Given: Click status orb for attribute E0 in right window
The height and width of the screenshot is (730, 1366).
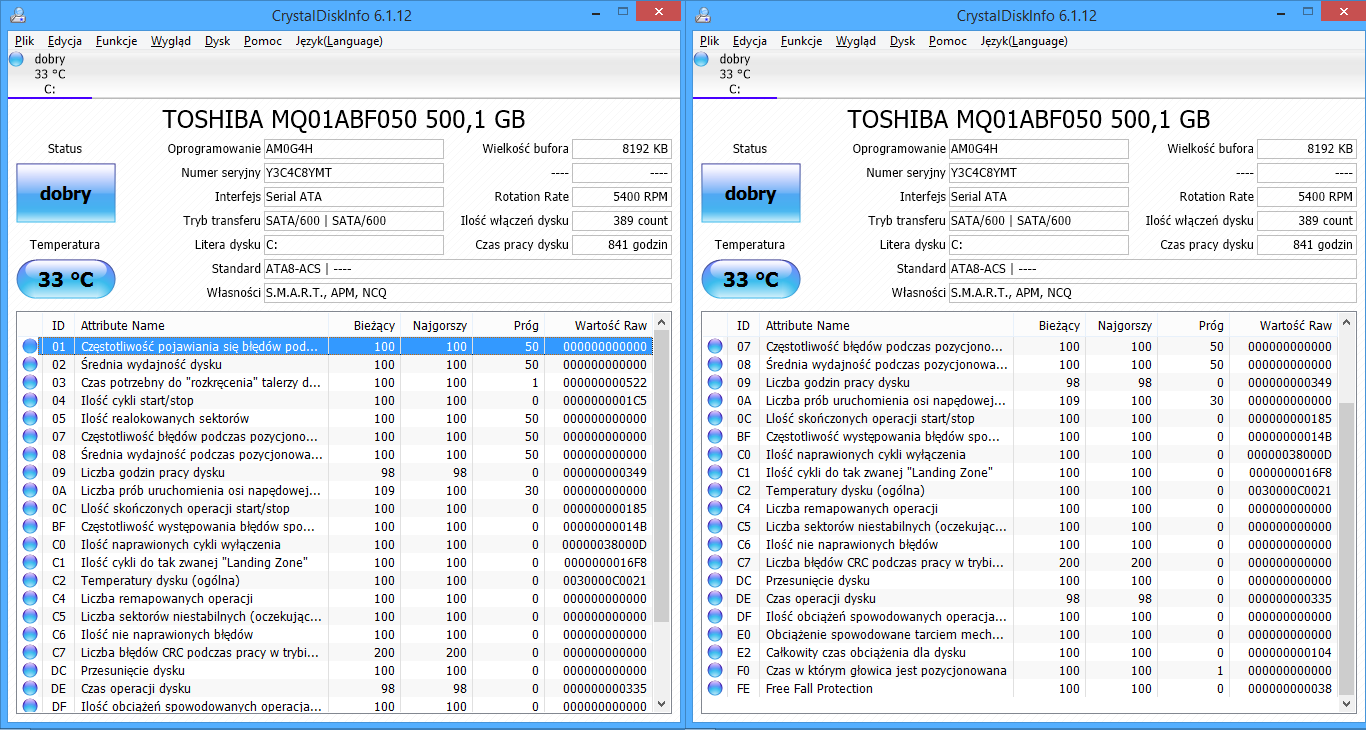Looking at the screenshot, I should [715, 635].
